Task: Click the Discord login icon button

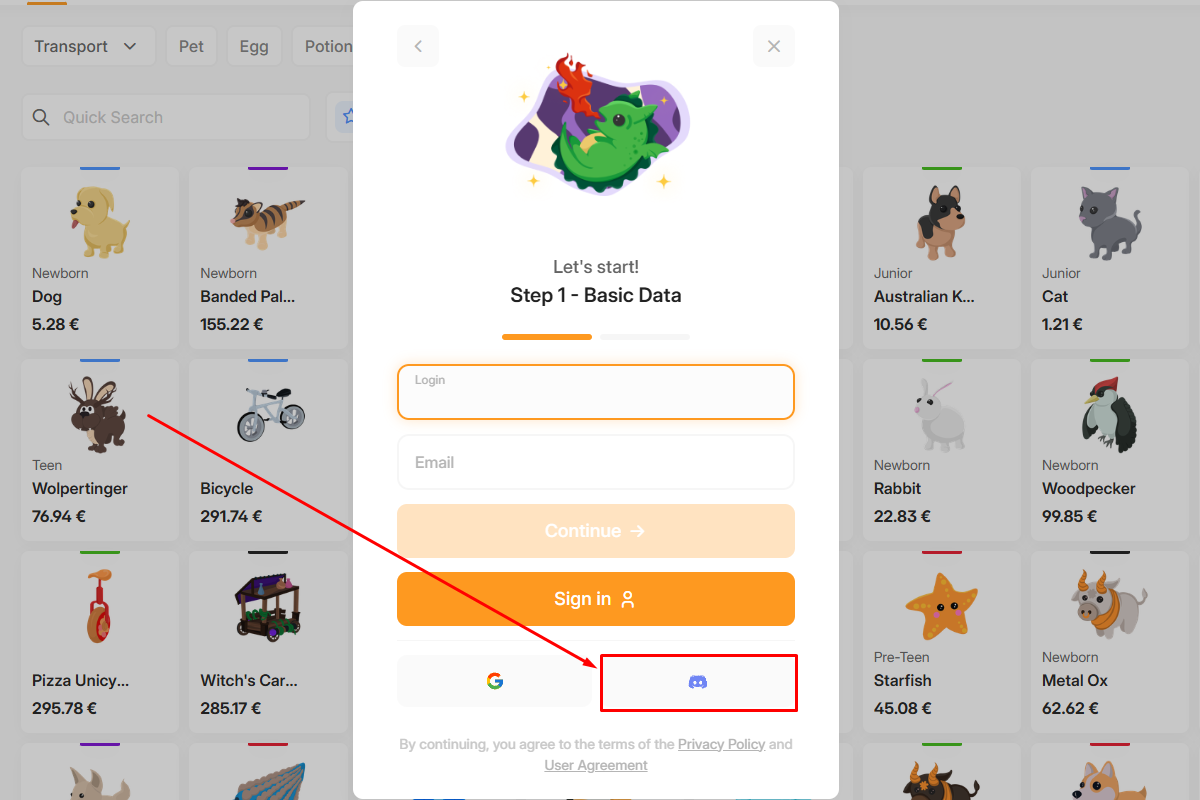Action: 698,682
